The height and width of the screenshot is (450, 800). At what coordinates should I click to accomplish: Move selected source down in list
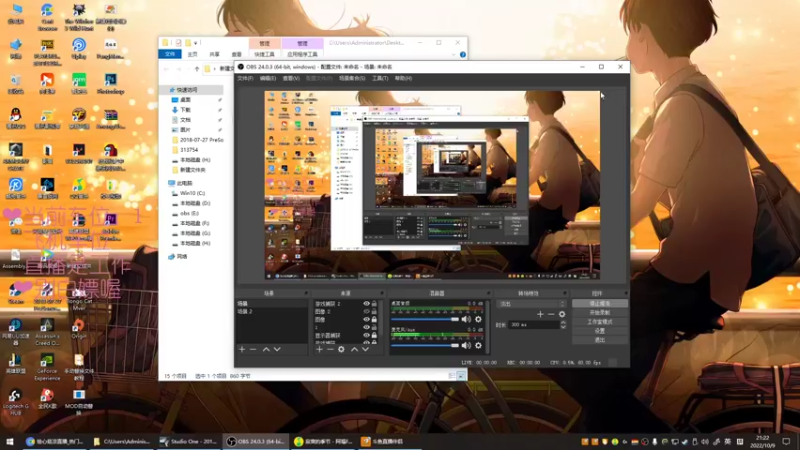click(365, 349)
